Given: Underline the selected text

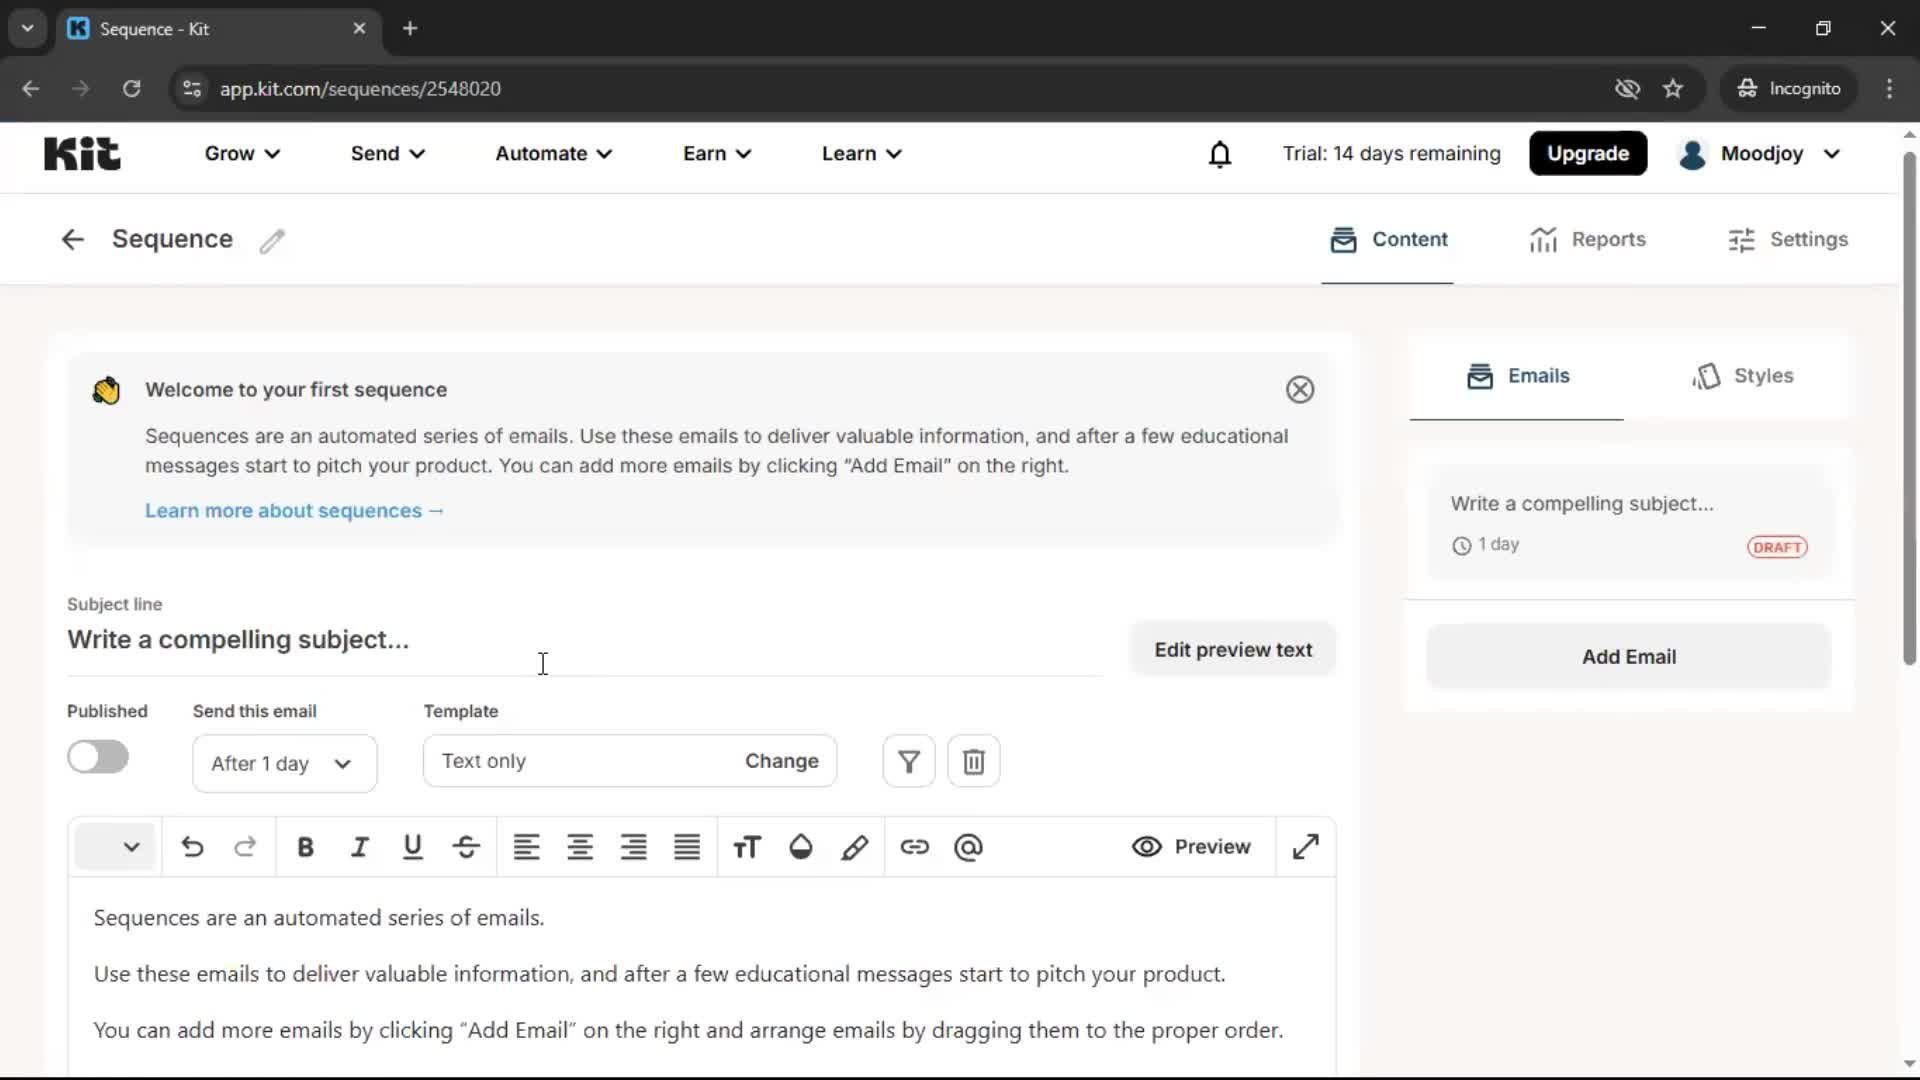Looking at the screenshot, I should (413, 847).
